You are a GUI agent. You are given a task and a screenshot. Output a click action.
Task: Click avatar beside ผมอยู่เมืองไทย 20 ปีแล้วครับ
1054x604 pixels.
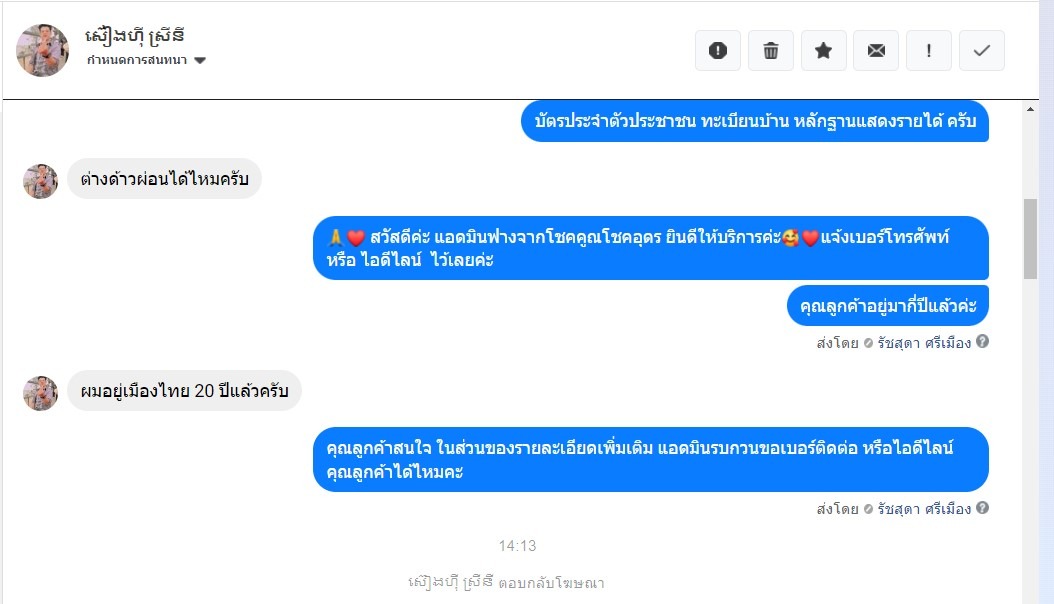[x=40, y=393]
